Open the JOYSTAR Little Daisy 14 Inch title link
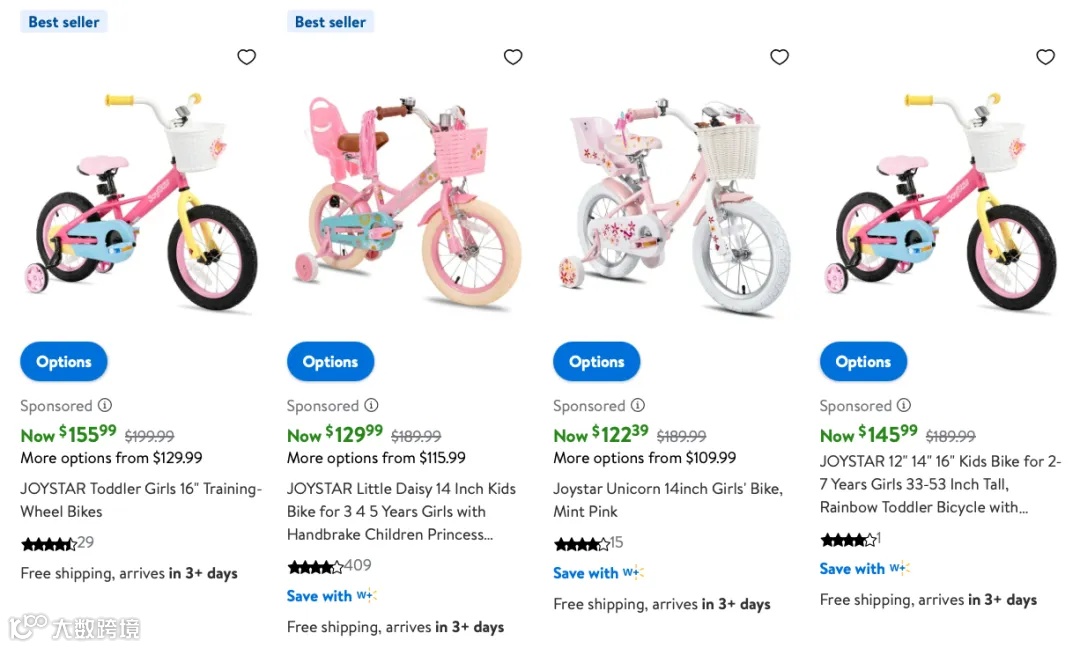 [401, 511]
